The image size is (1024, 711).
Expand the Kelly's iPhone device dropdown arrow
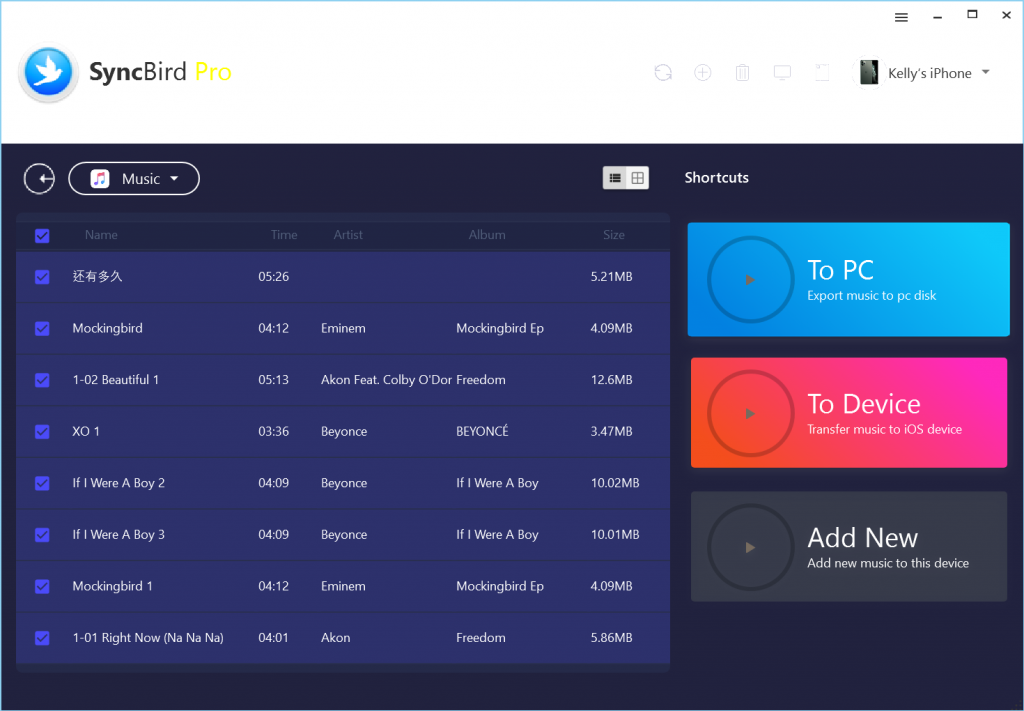click(985, 72)
